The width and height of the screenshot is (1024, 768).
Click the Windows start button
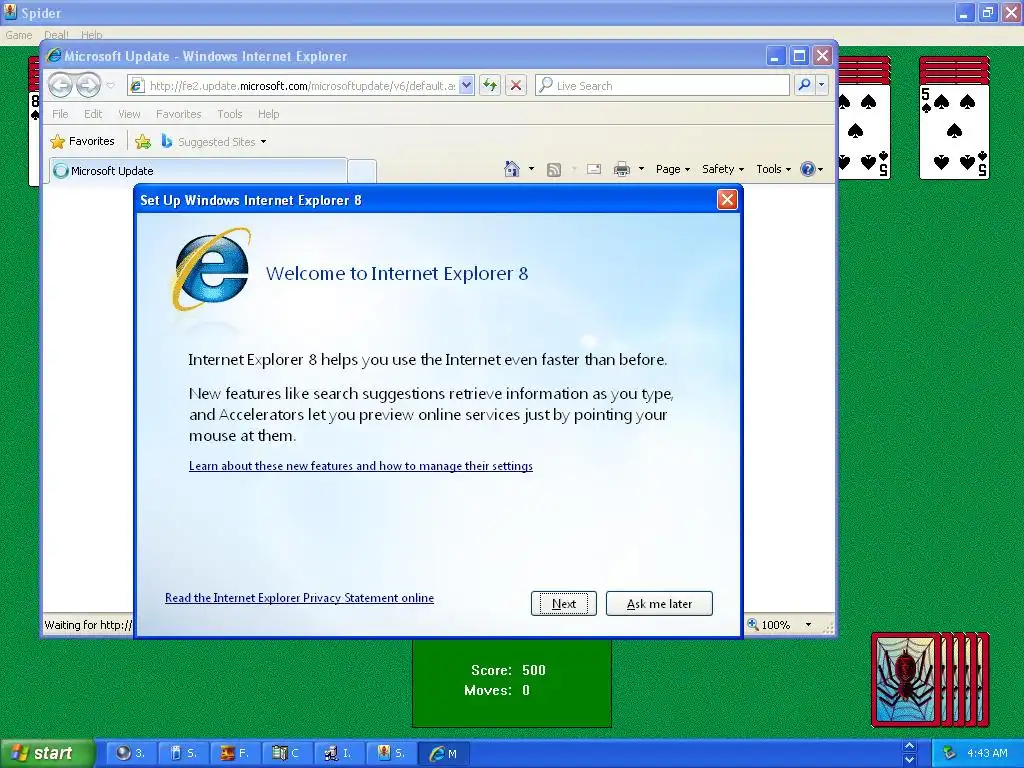(47, 753)
